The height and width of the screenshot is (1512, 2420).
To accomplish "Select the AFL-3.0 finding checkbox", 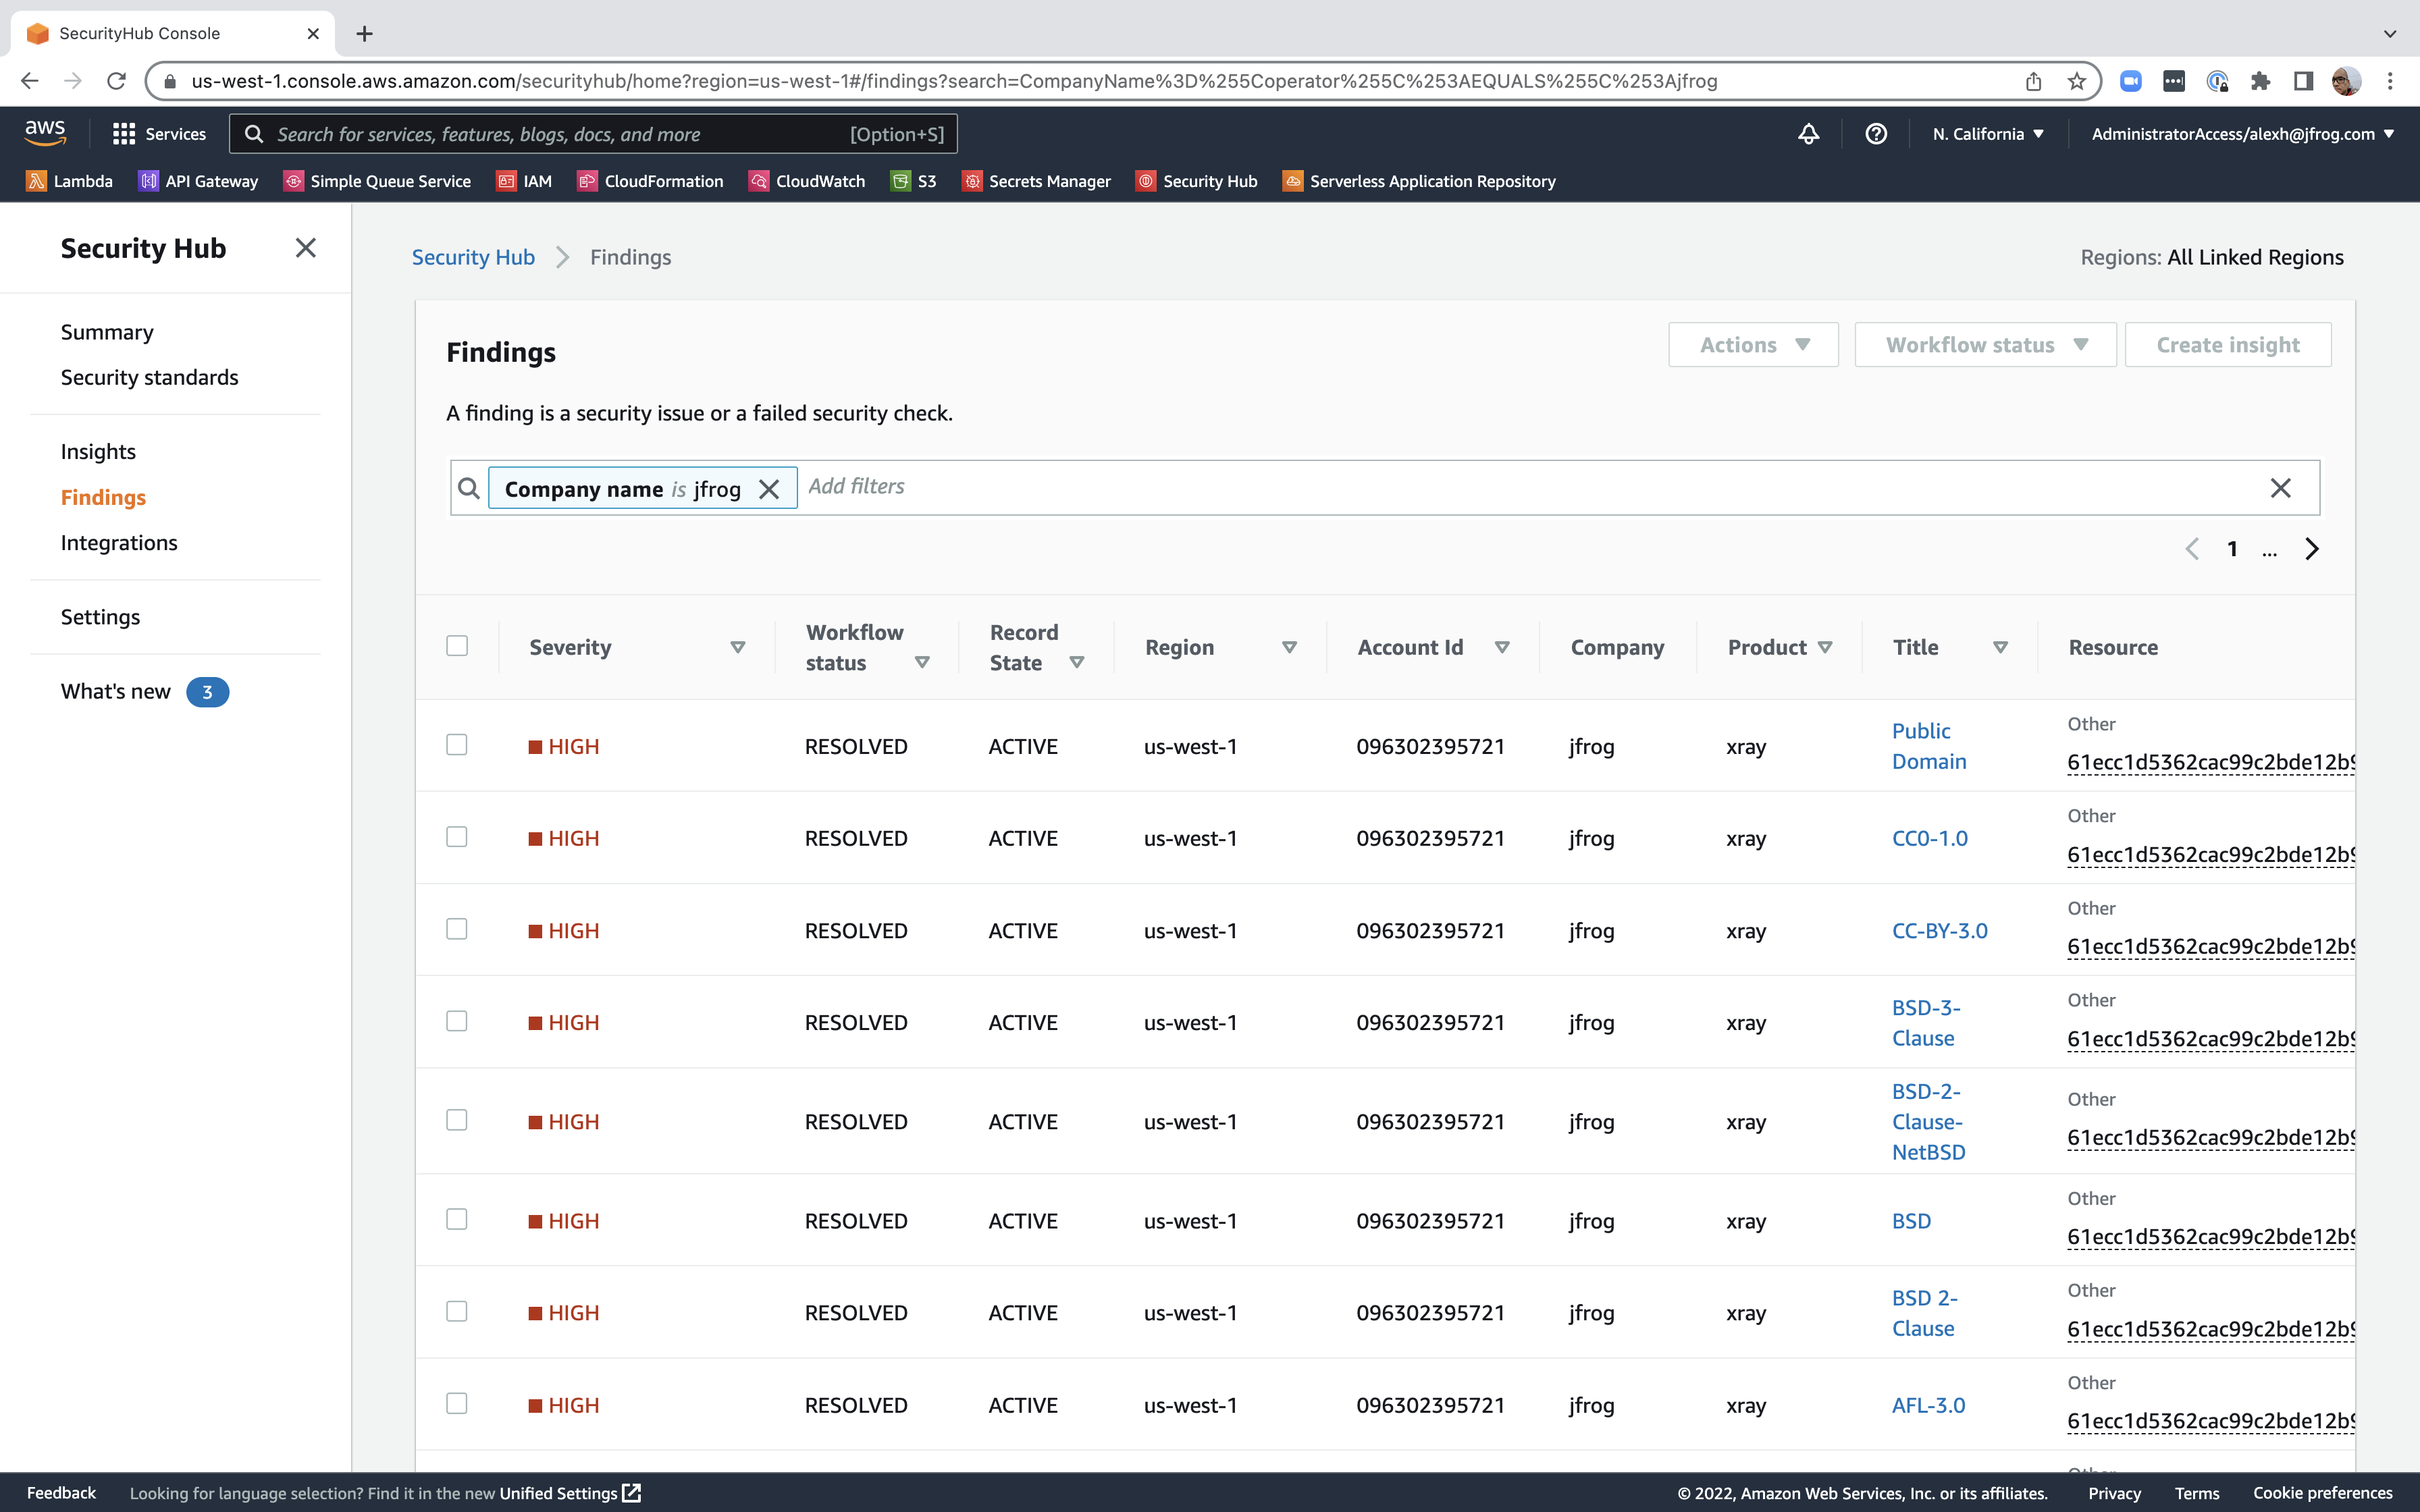I will (457, 1404).
